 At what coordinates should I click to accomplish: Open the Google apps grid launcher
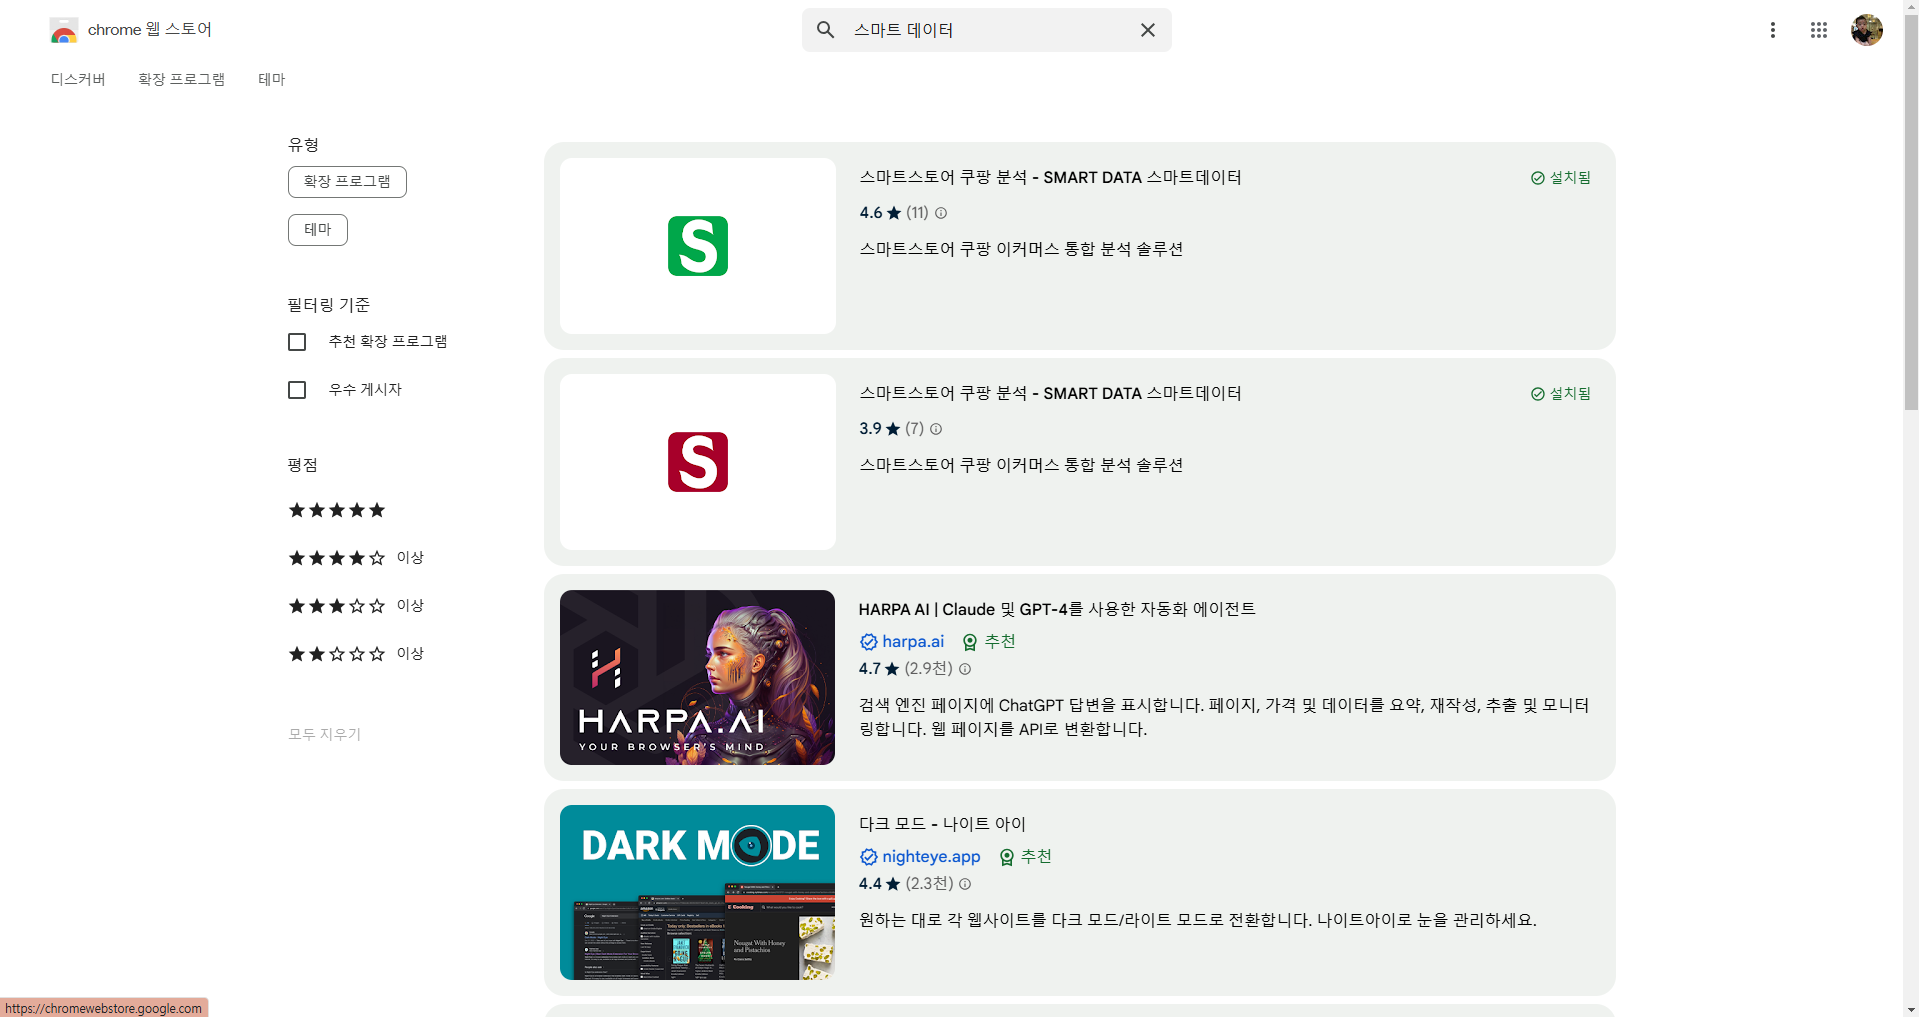point(1819,30)
